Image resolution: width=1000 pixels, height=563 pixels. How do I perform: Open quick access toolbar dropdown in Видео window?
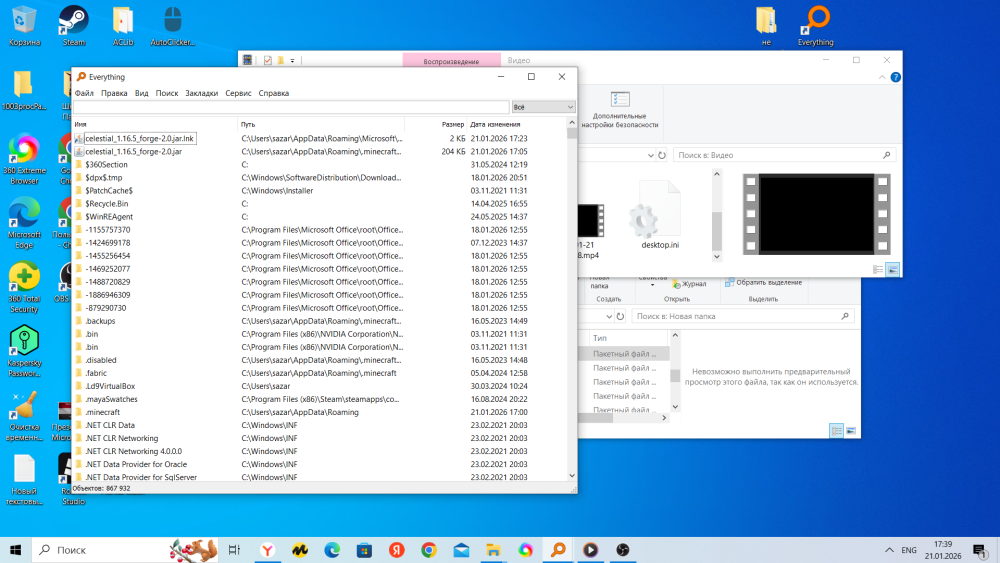pyautogui.click(x=292, y=61)
